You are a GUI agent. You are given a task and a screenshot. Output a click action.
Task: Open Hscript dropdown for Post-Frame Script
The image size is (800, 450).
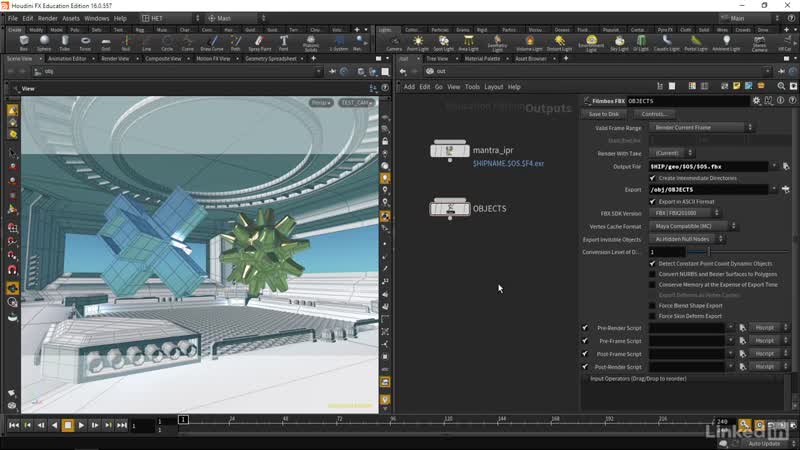pos(769,354)
